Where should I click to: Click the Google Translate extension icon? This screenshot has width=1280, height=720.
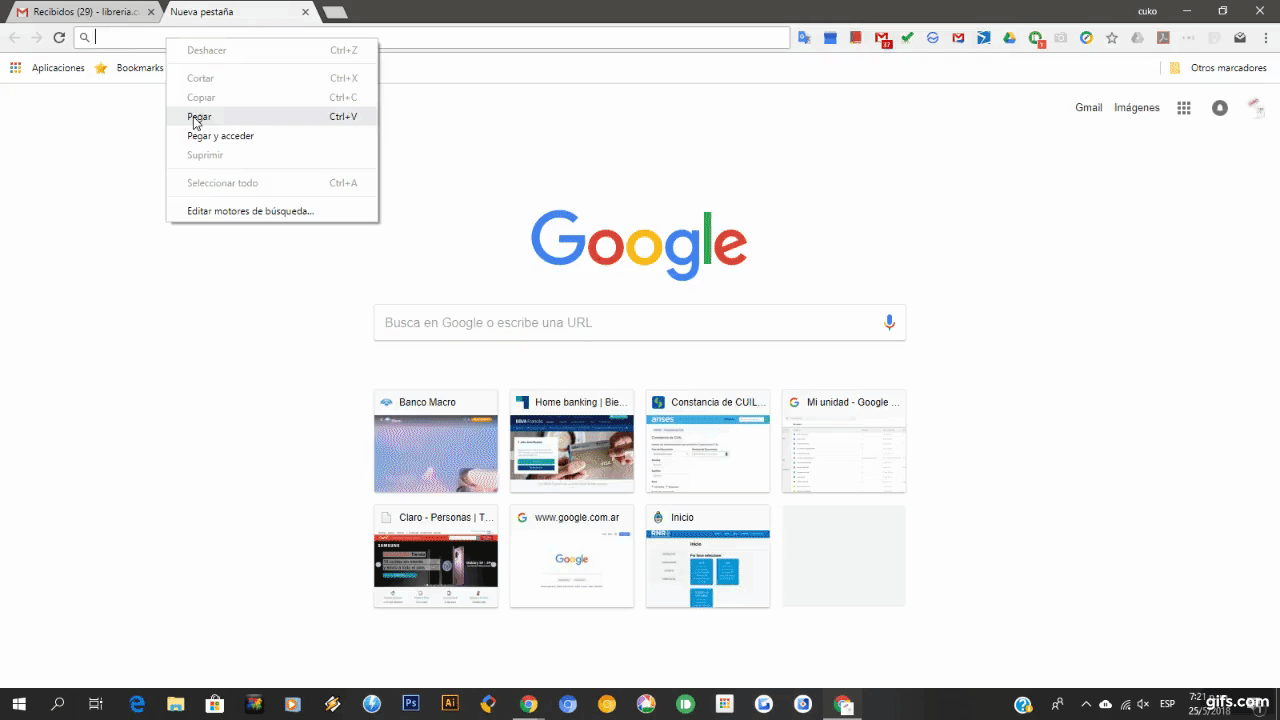click(x=804, y=38)
